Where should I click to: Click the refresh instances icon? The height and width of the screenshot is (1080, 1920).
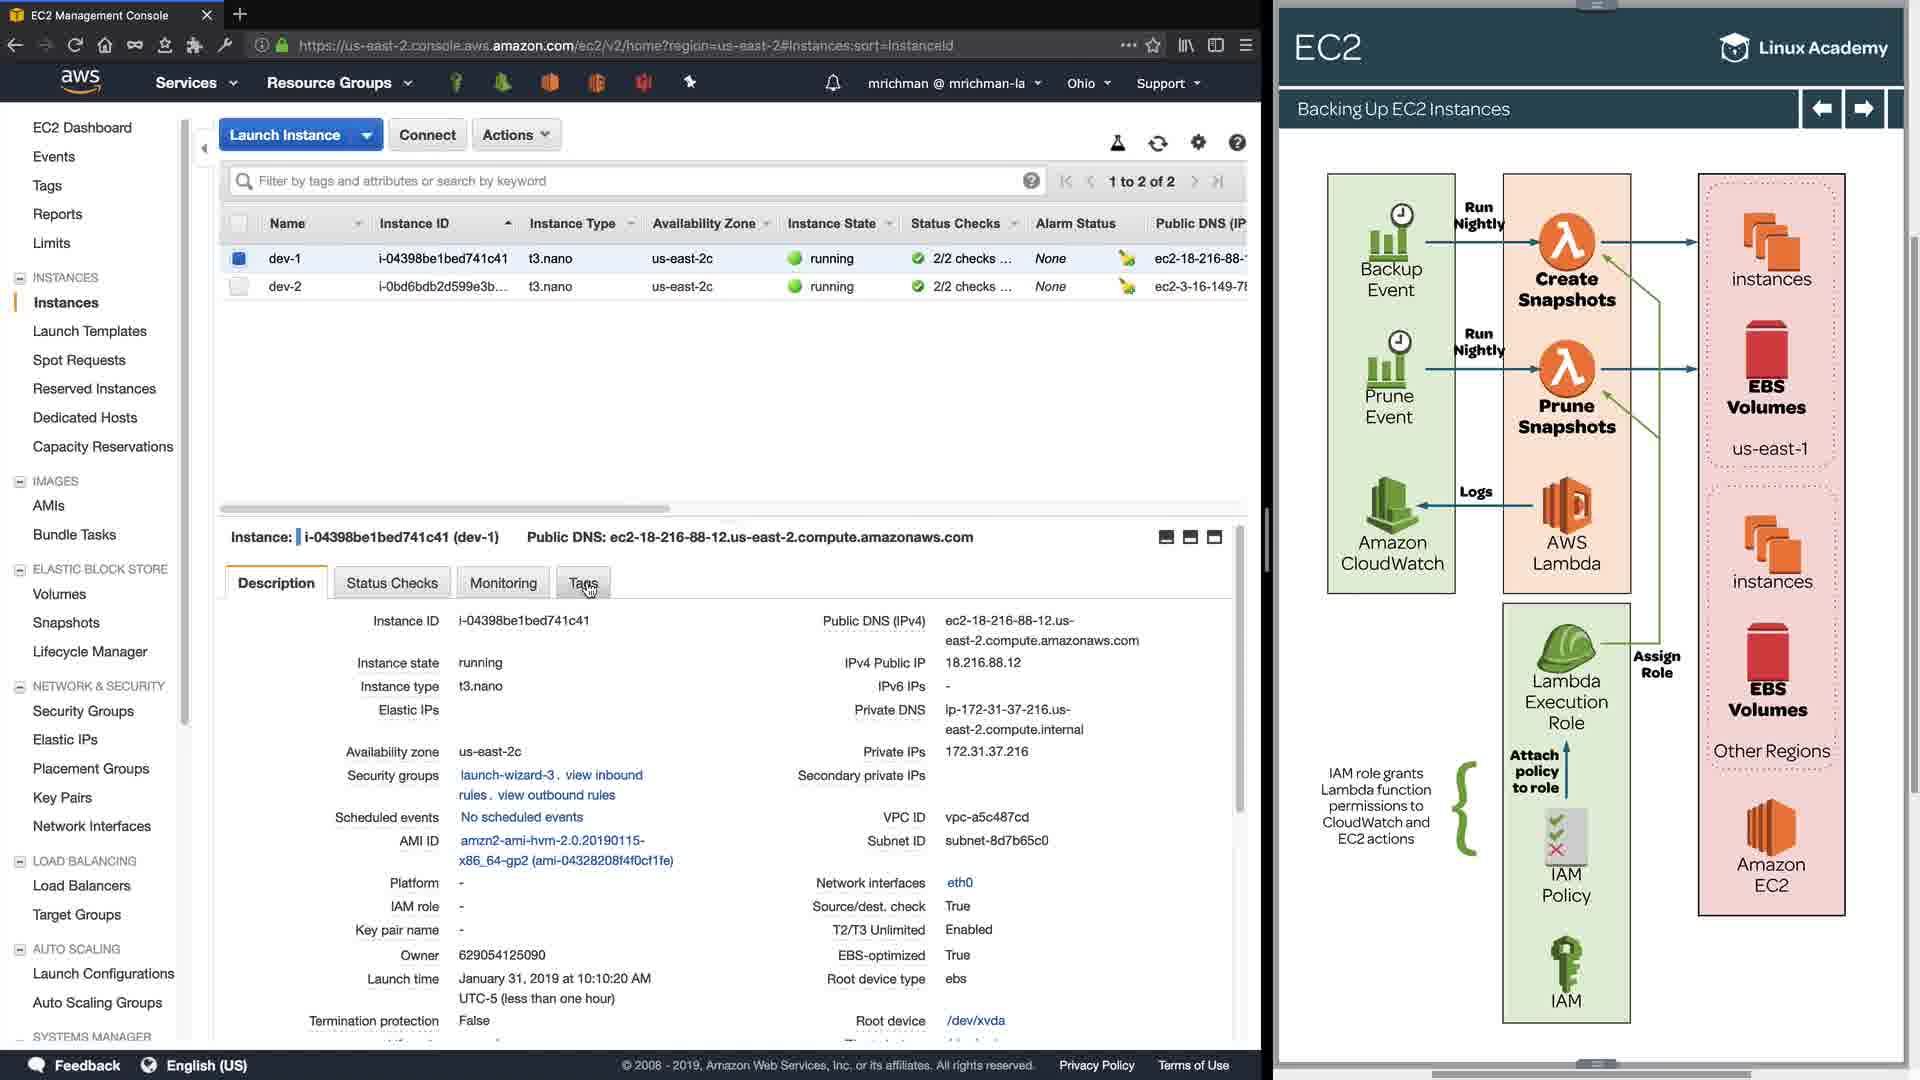pyautogui.click(x=1158, y=144)
